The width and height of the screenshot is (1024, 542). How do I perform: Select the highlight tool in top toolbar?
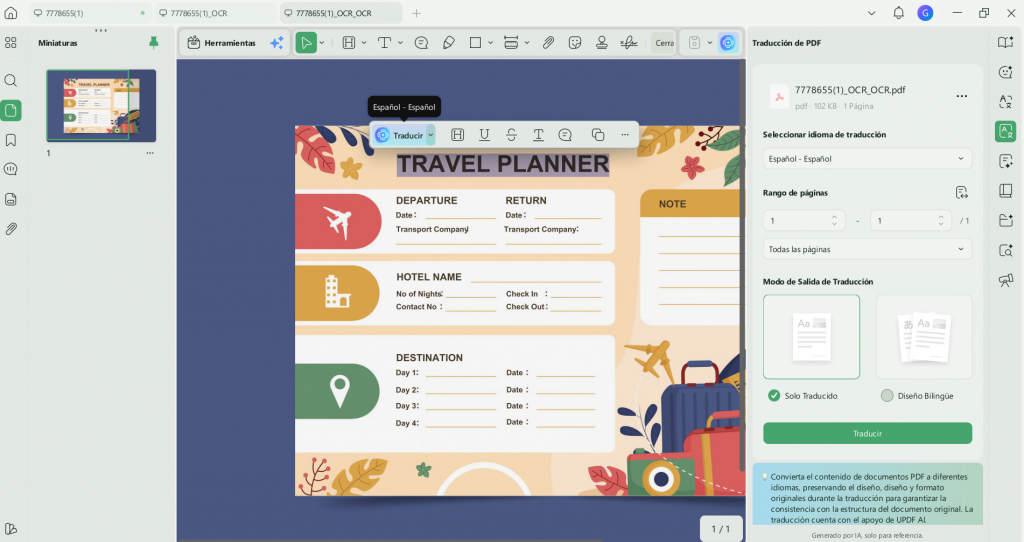coord(349,43)
